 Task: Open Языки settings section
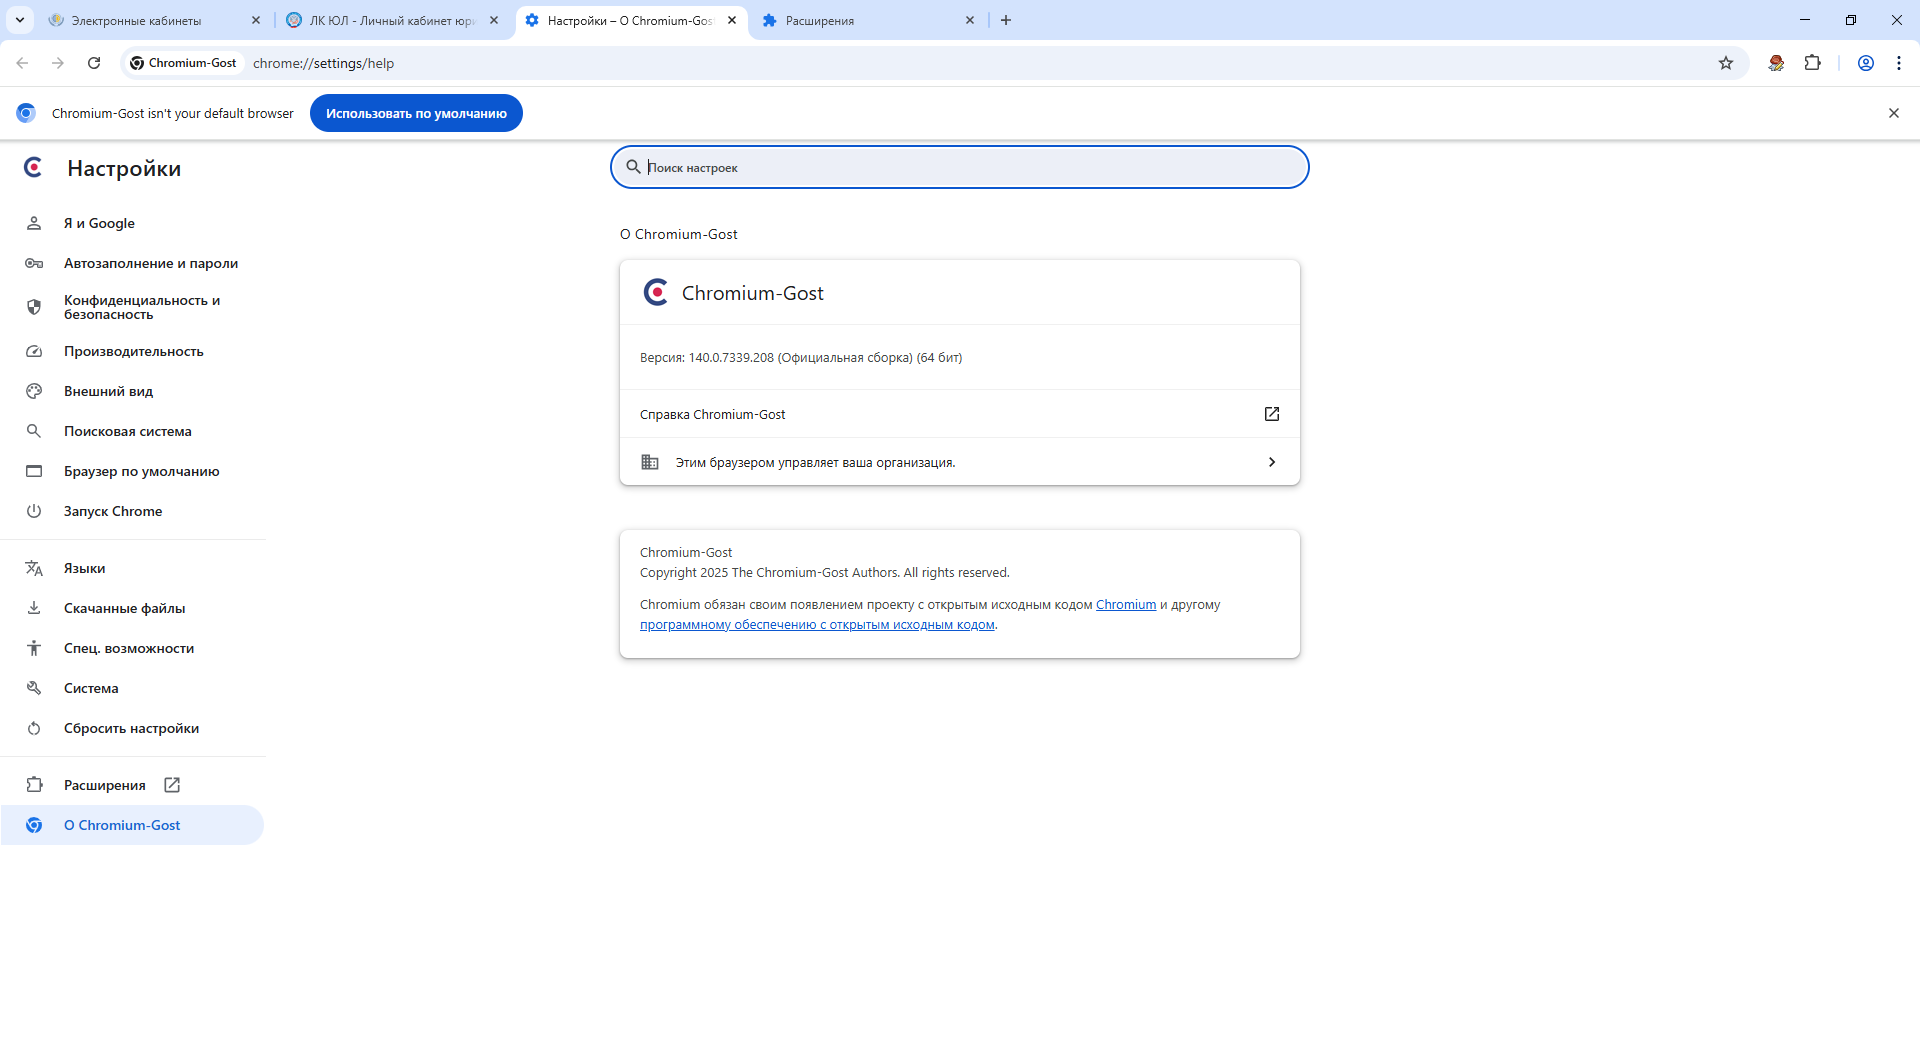(133, 568)
